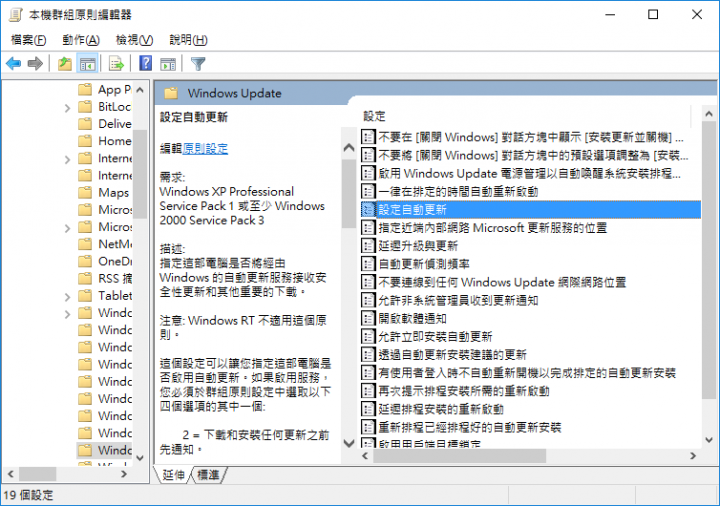The image size is (720, 506).
Task: Click the folder icon next to BitLoc
Action: click(85, 107)
